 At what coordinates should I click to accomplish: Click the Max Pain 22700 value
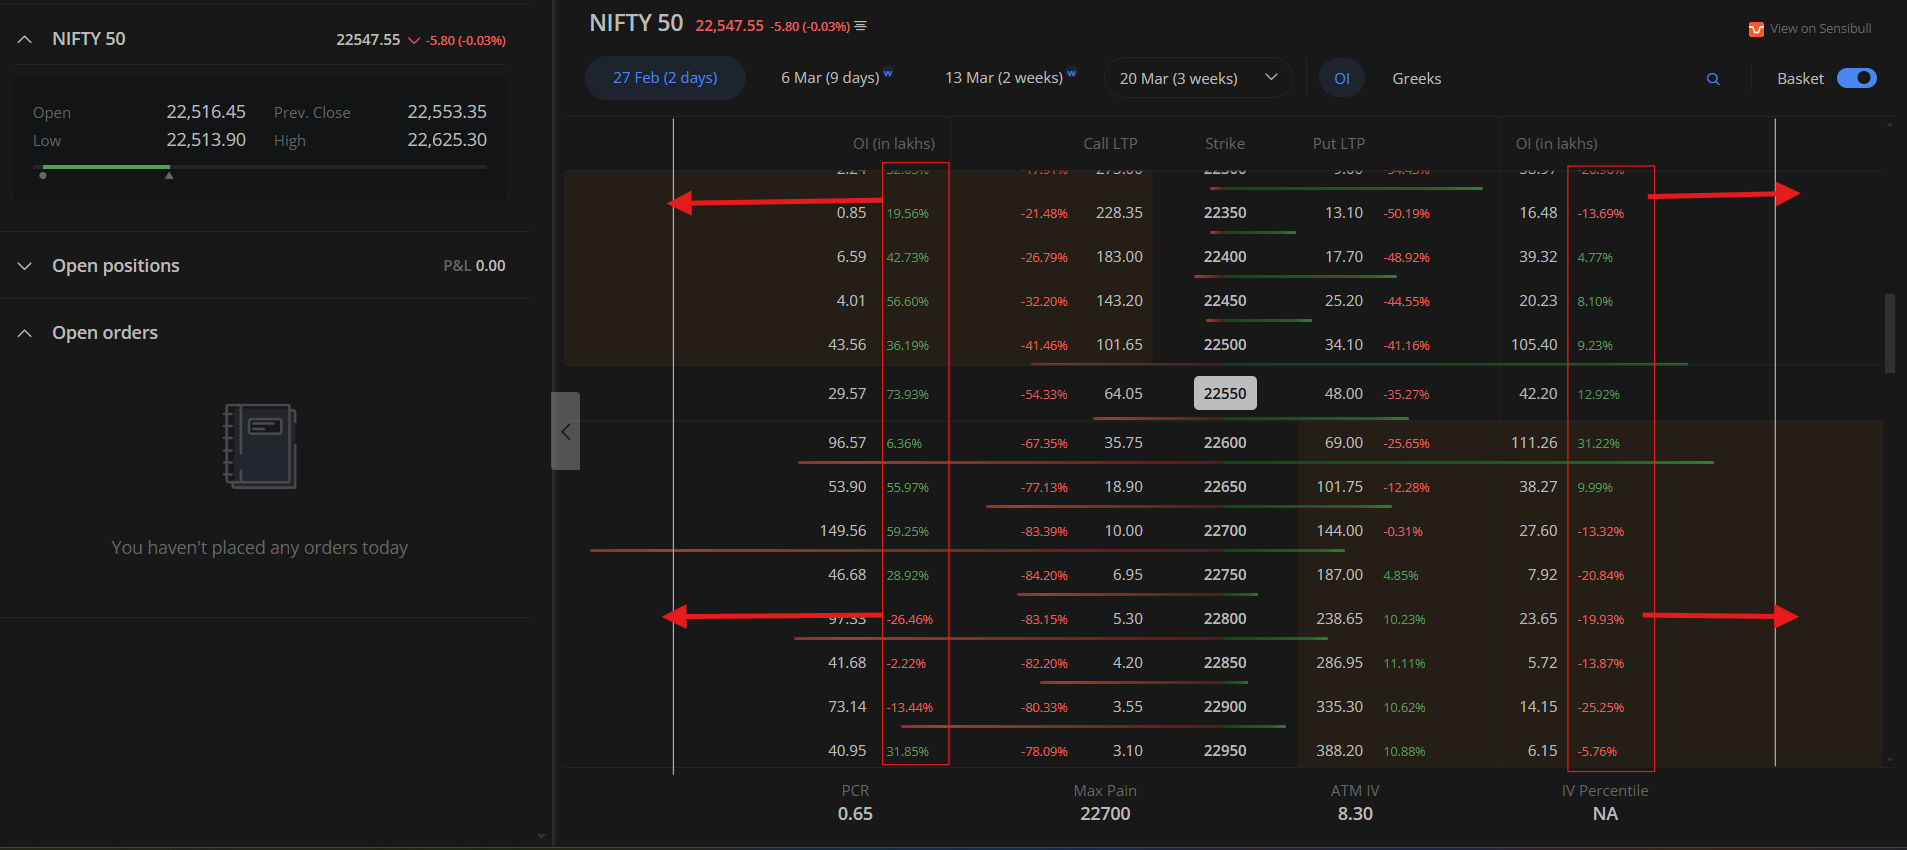click(x=1105, y=814)
